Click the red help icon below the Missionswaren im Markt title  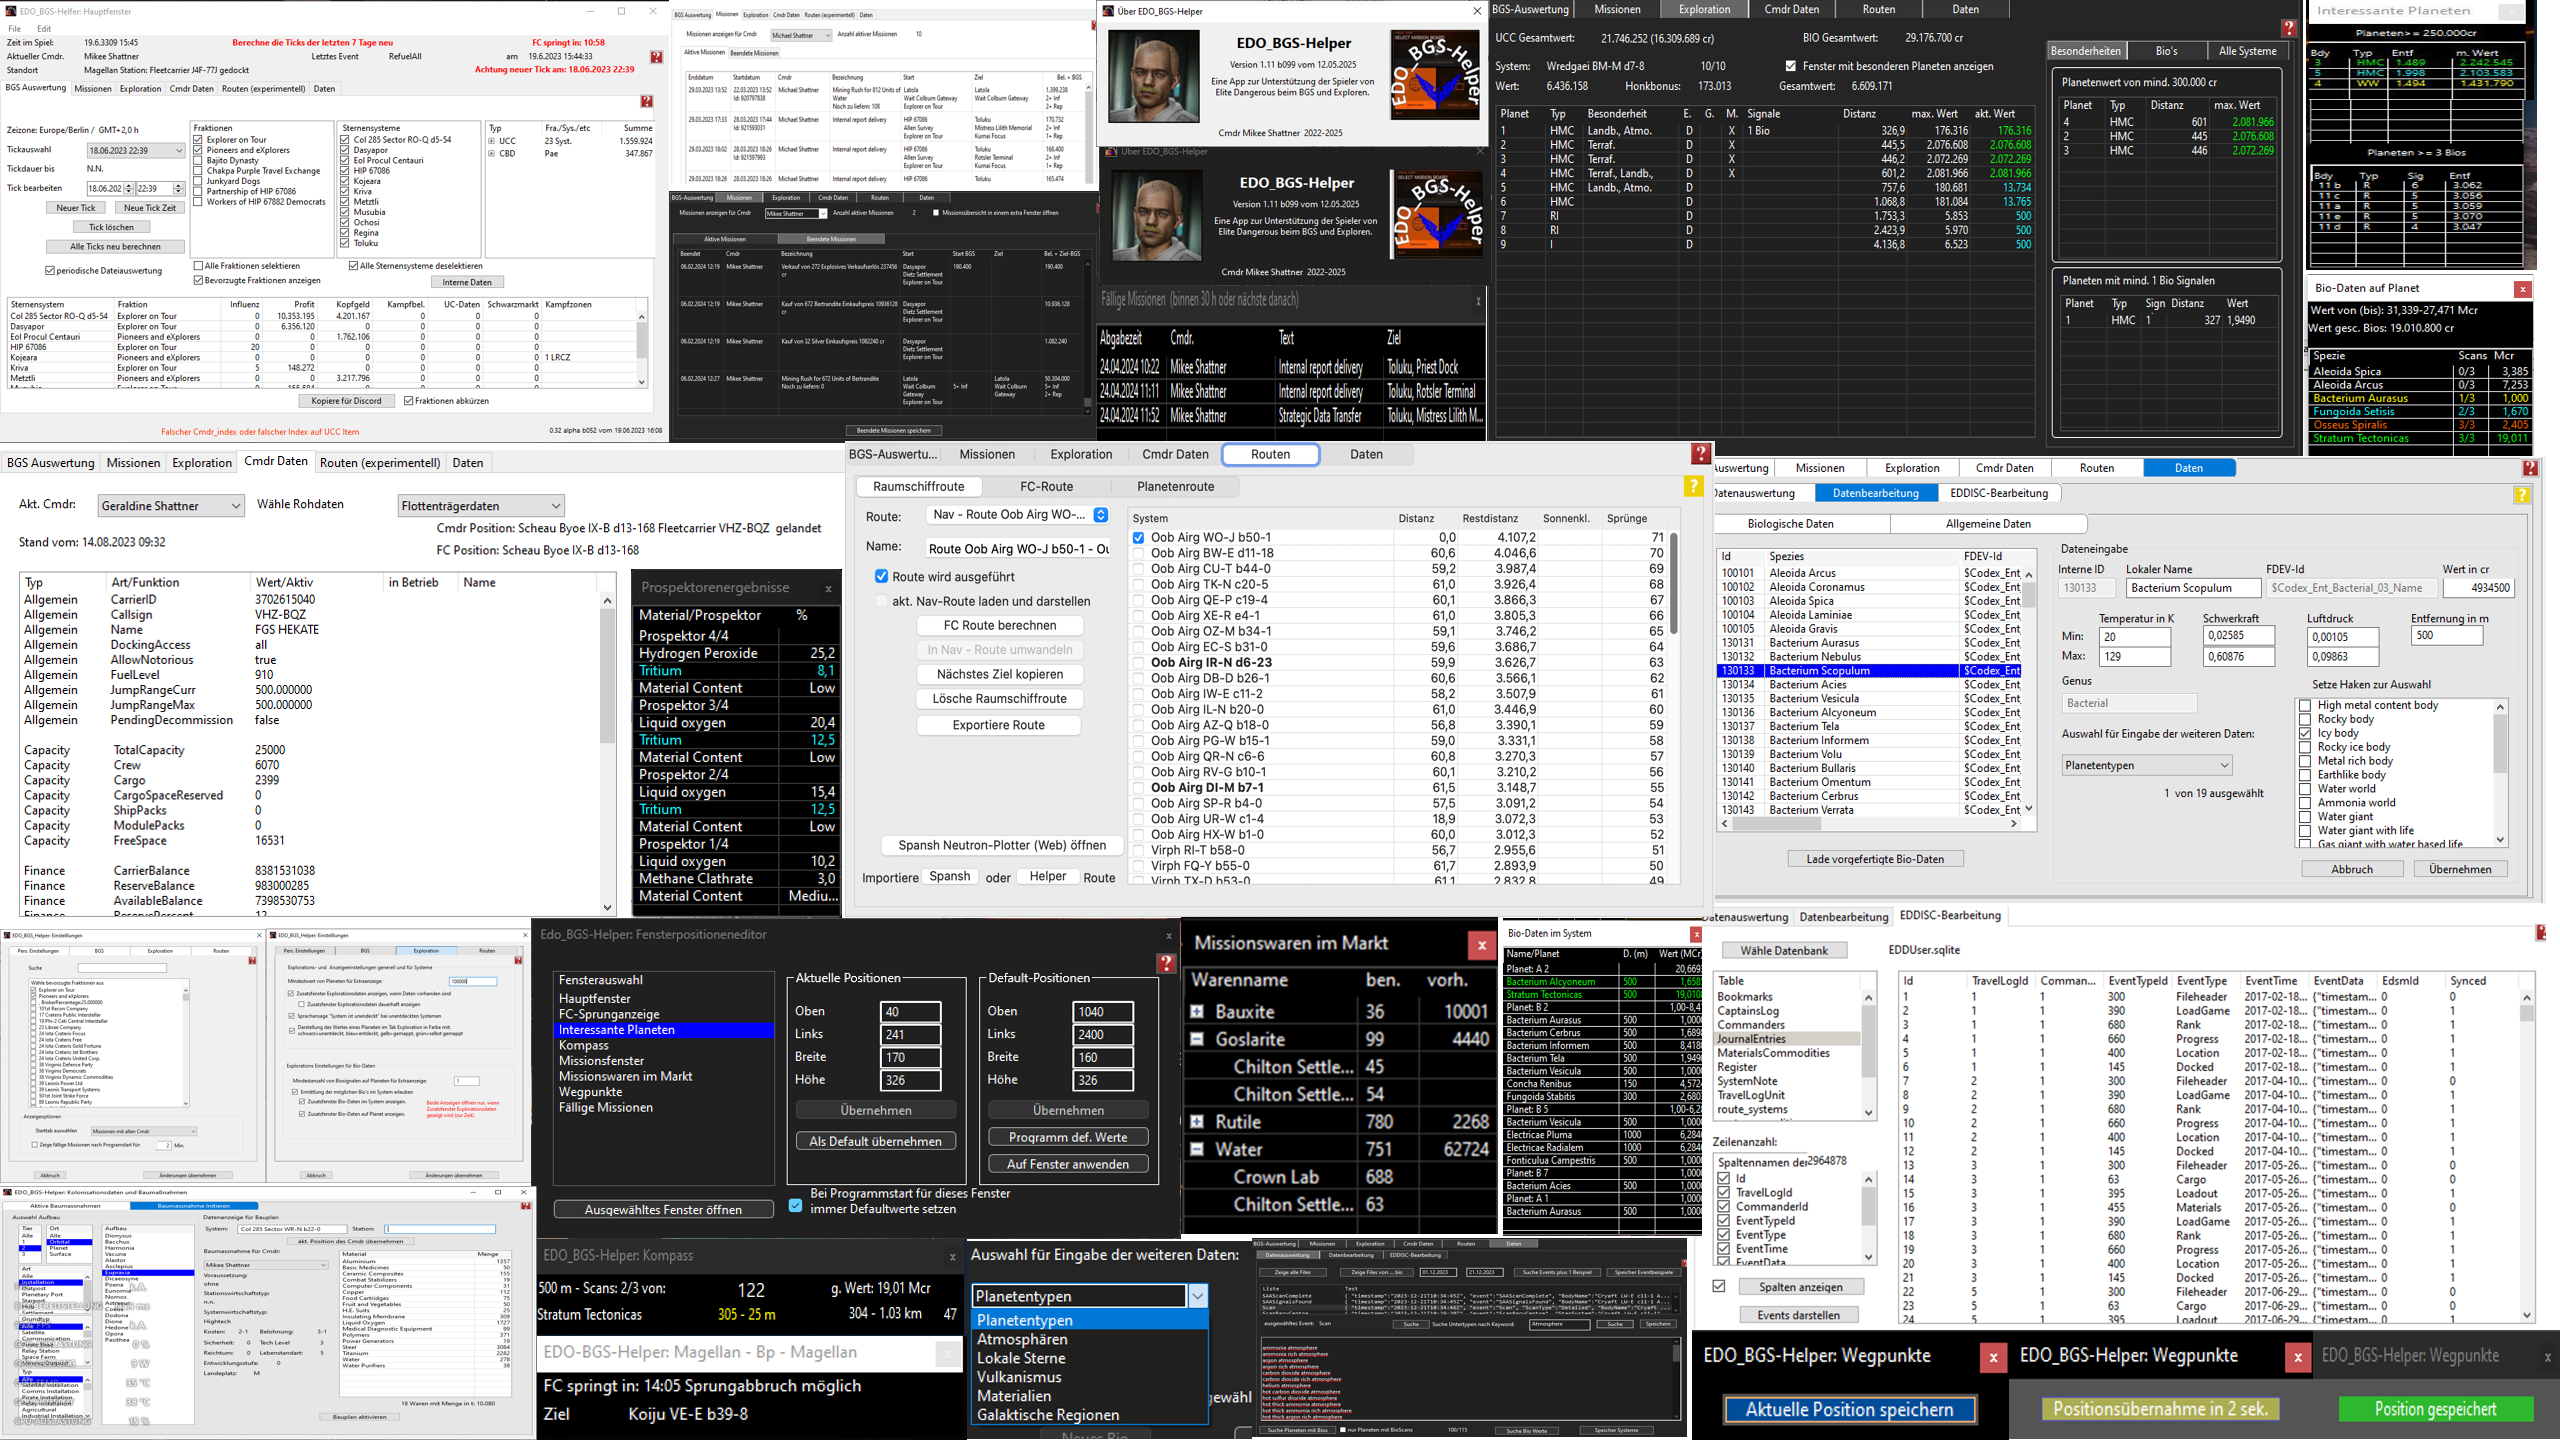pos(1166,963)
